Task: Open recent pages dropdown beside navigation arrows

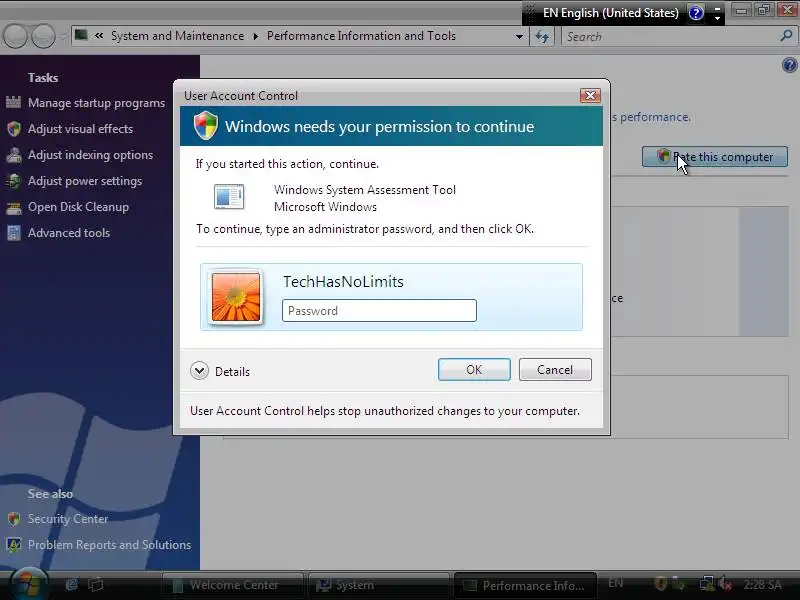Action: (x=63, y=37)
